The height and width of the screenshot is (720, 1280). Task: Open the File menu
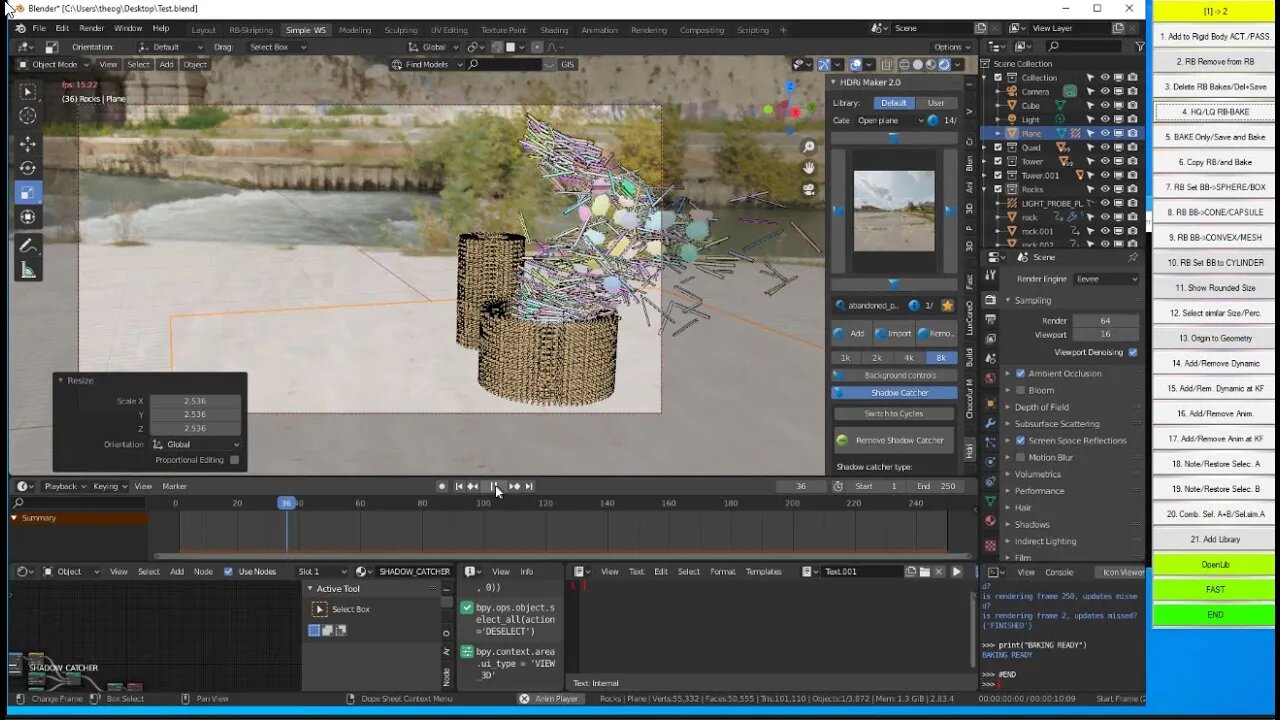coord(39,29)
